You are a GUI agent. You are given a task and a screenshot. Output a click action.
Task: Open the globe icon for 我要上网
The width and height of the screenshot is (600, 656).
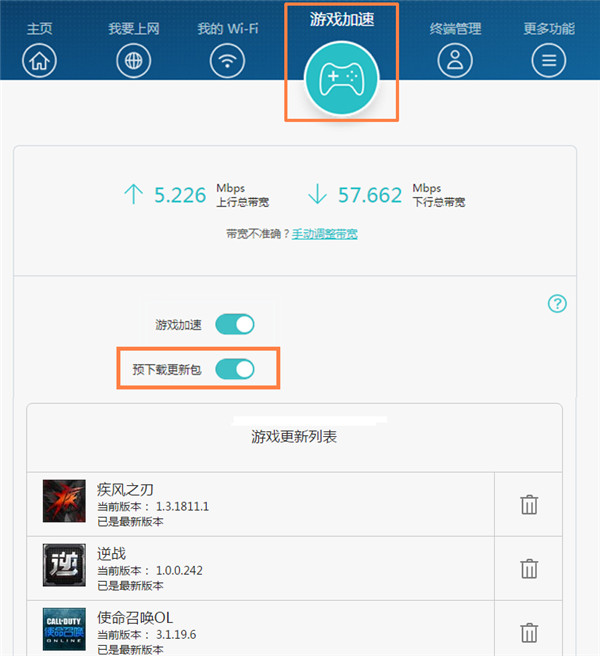coord(133,61)
